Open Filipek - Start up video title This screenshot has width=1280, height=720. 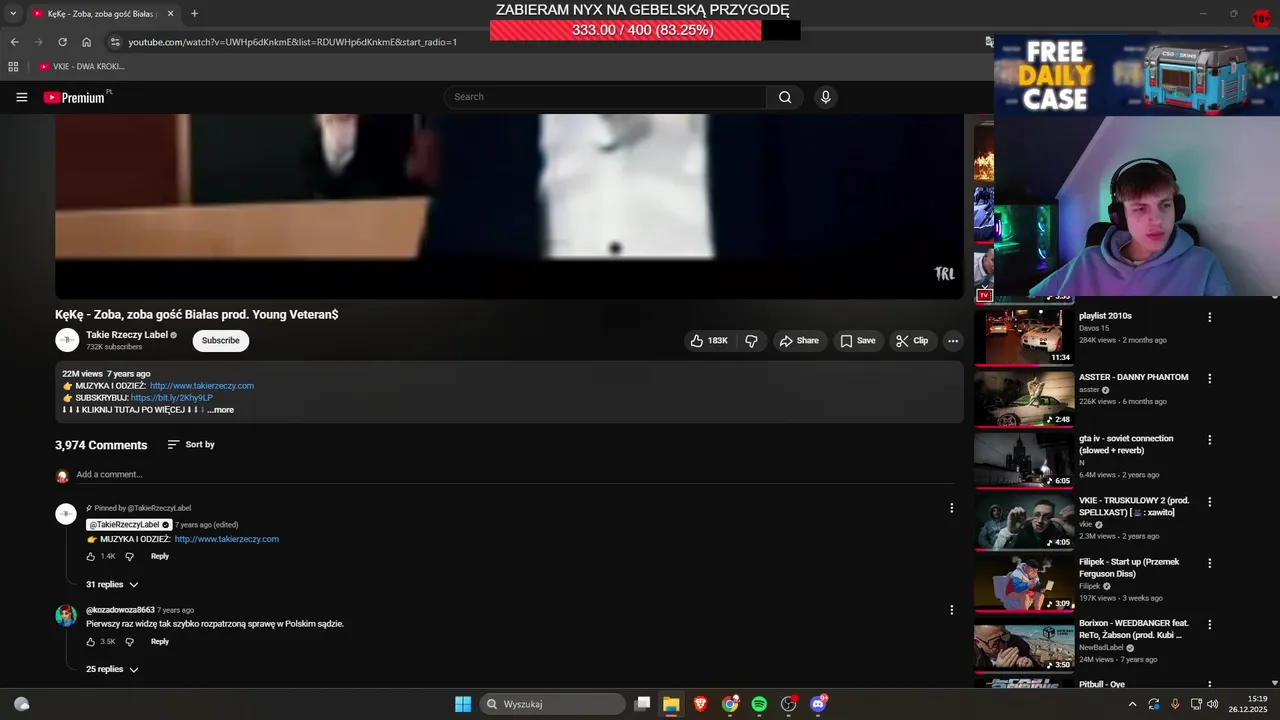click(1129, 568)
